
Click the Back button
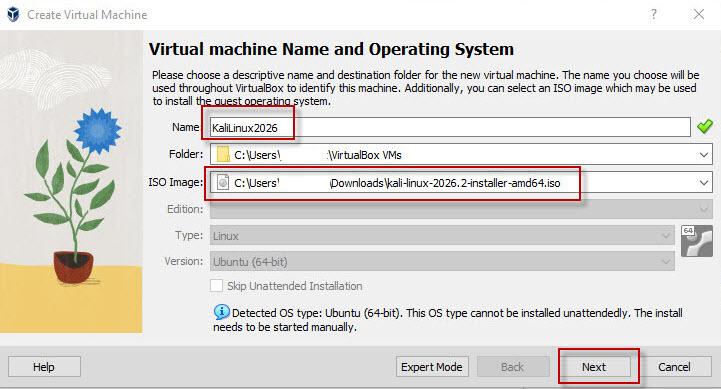pos(513,367)
